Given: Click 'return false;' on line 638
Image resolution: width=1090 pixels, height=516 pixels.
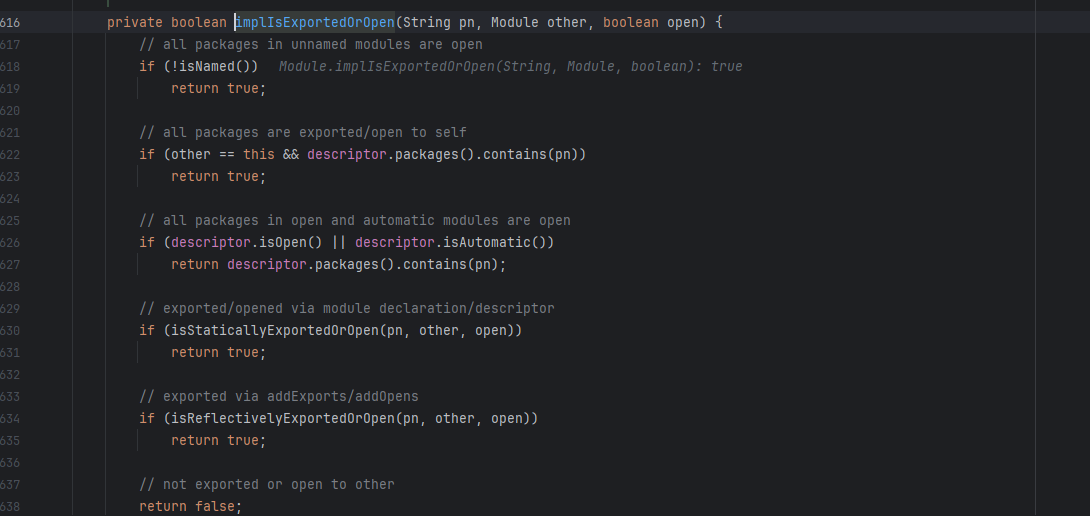Looking at the screenshot, I should pyautogui.click(x=190, y=507).
